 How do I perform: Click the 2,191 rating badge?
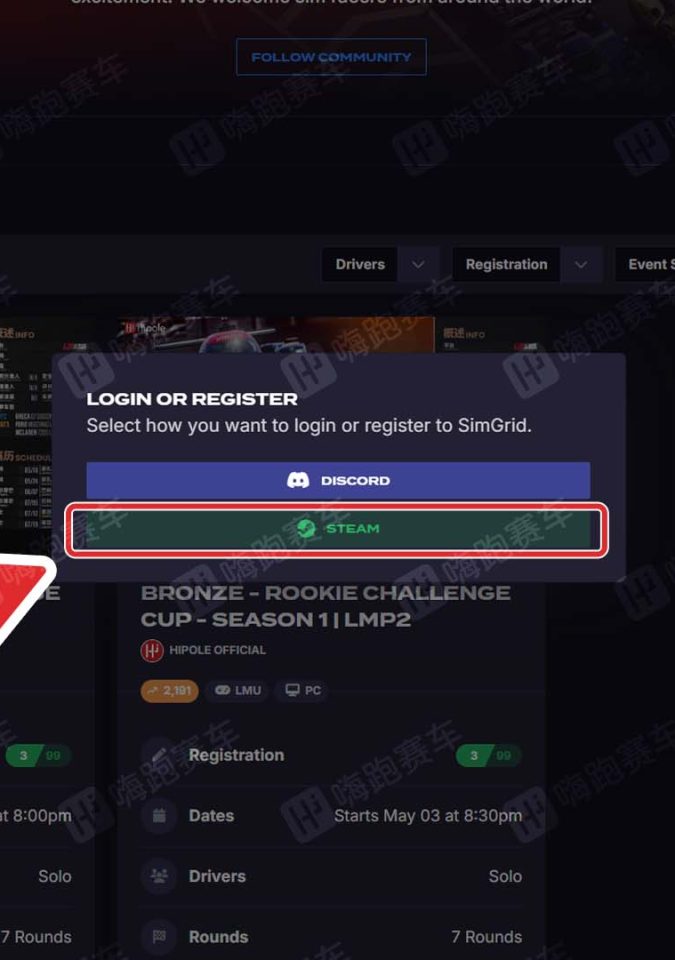coord(170,691)
